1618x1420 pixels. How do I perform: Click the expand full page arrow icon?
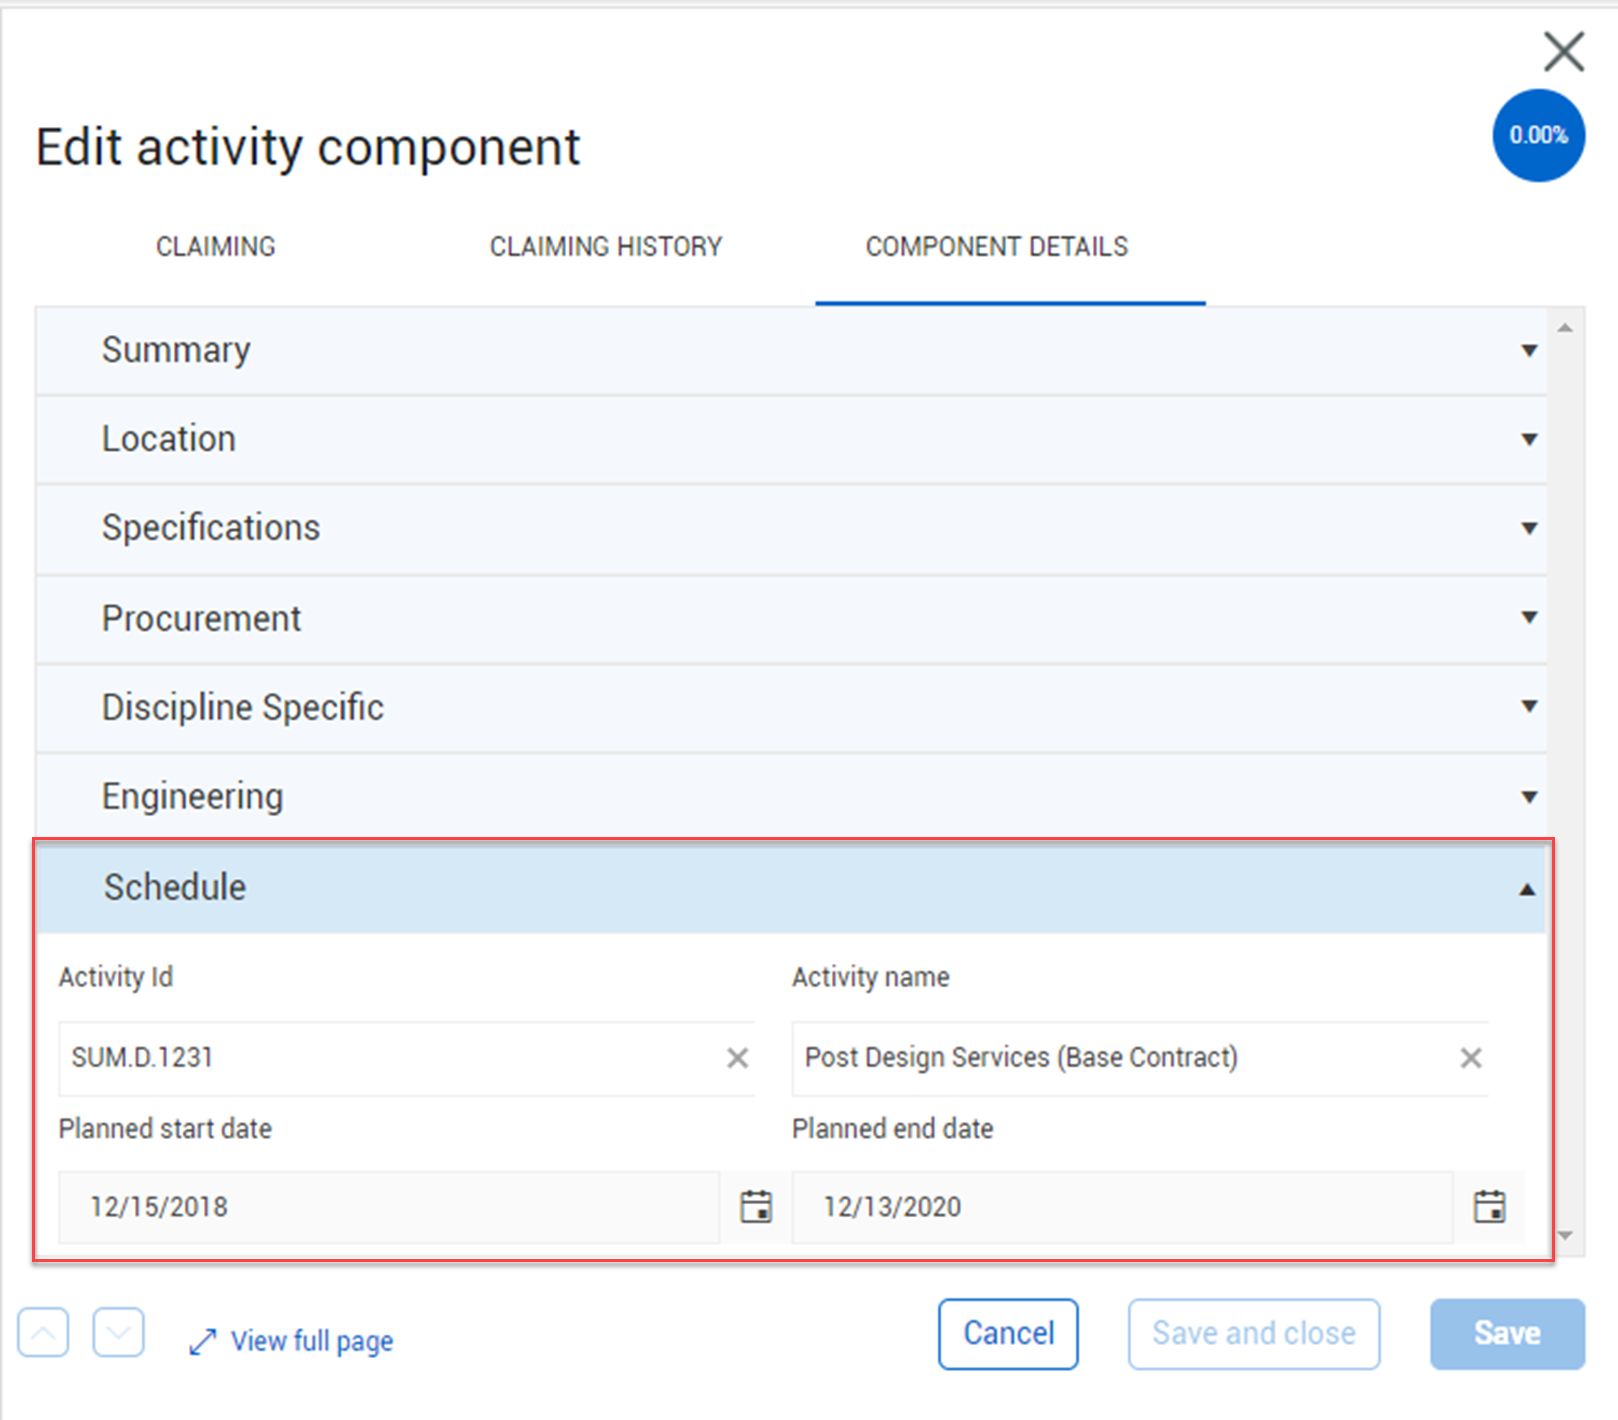coord(203,1340)
